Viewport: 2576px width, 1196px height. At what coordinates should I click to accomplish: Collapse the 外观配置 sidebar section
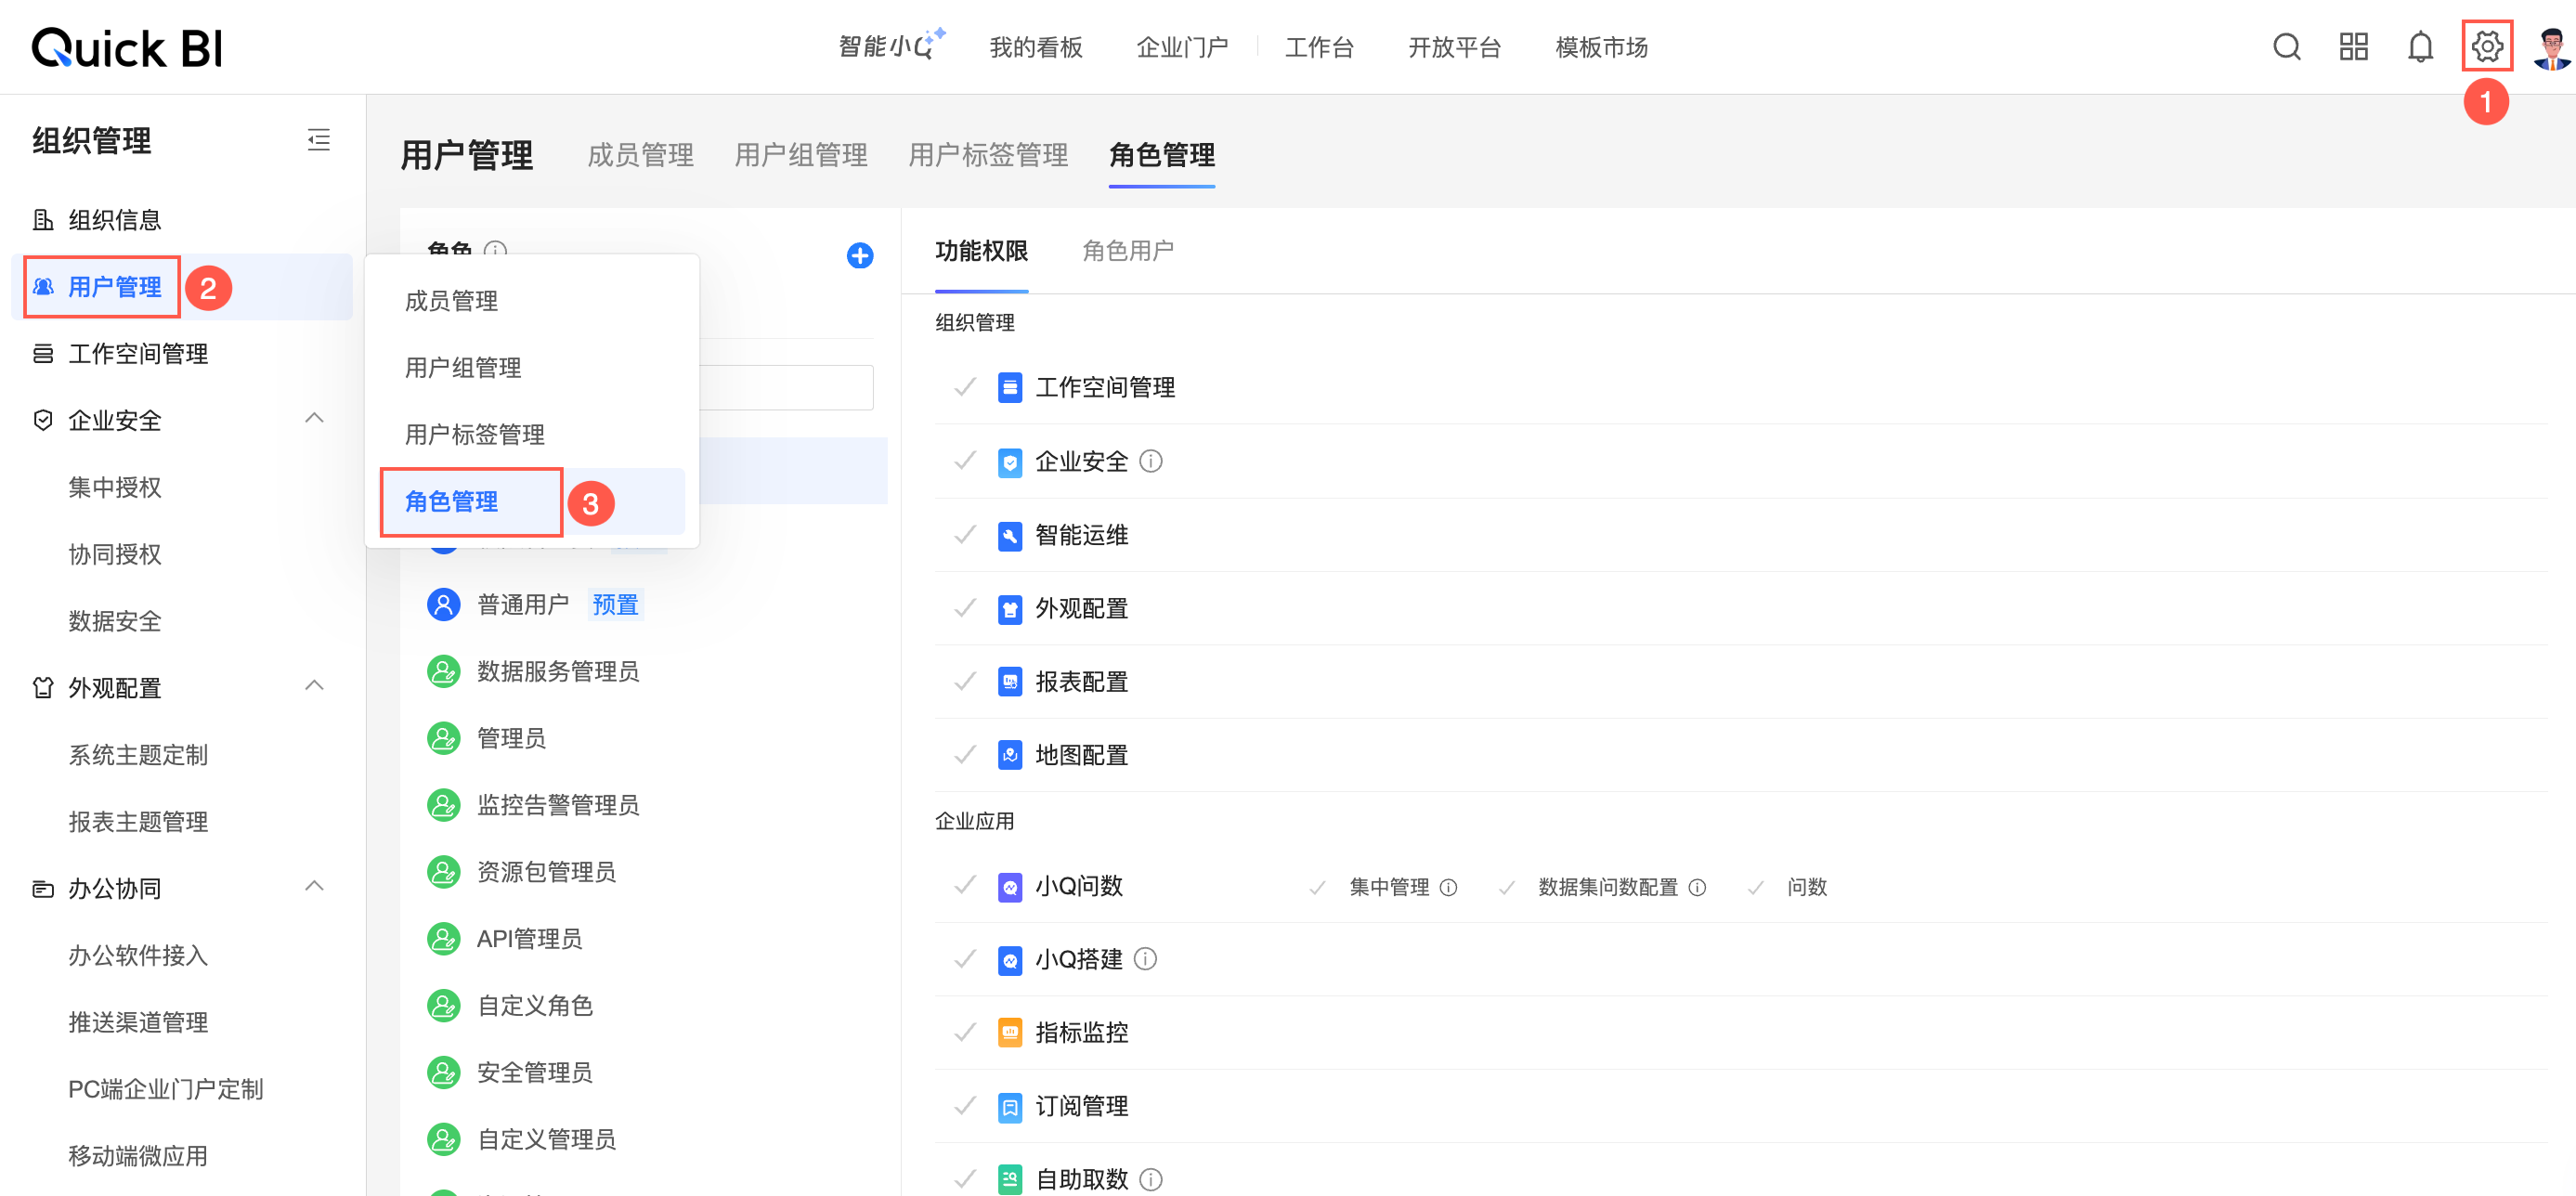pos(314,686)
